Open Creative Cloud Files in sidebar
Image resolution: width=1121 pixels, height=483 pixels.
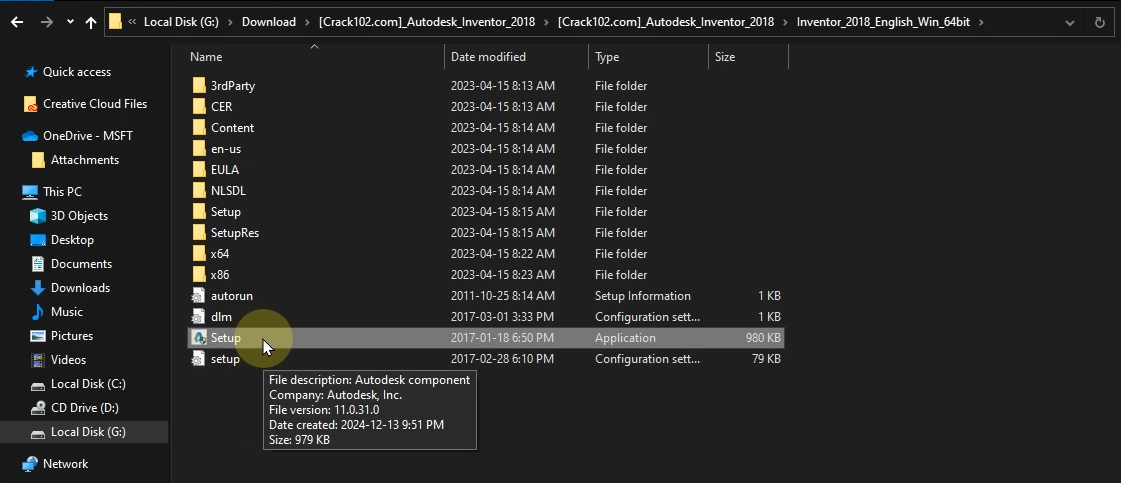tap(94, 104)
